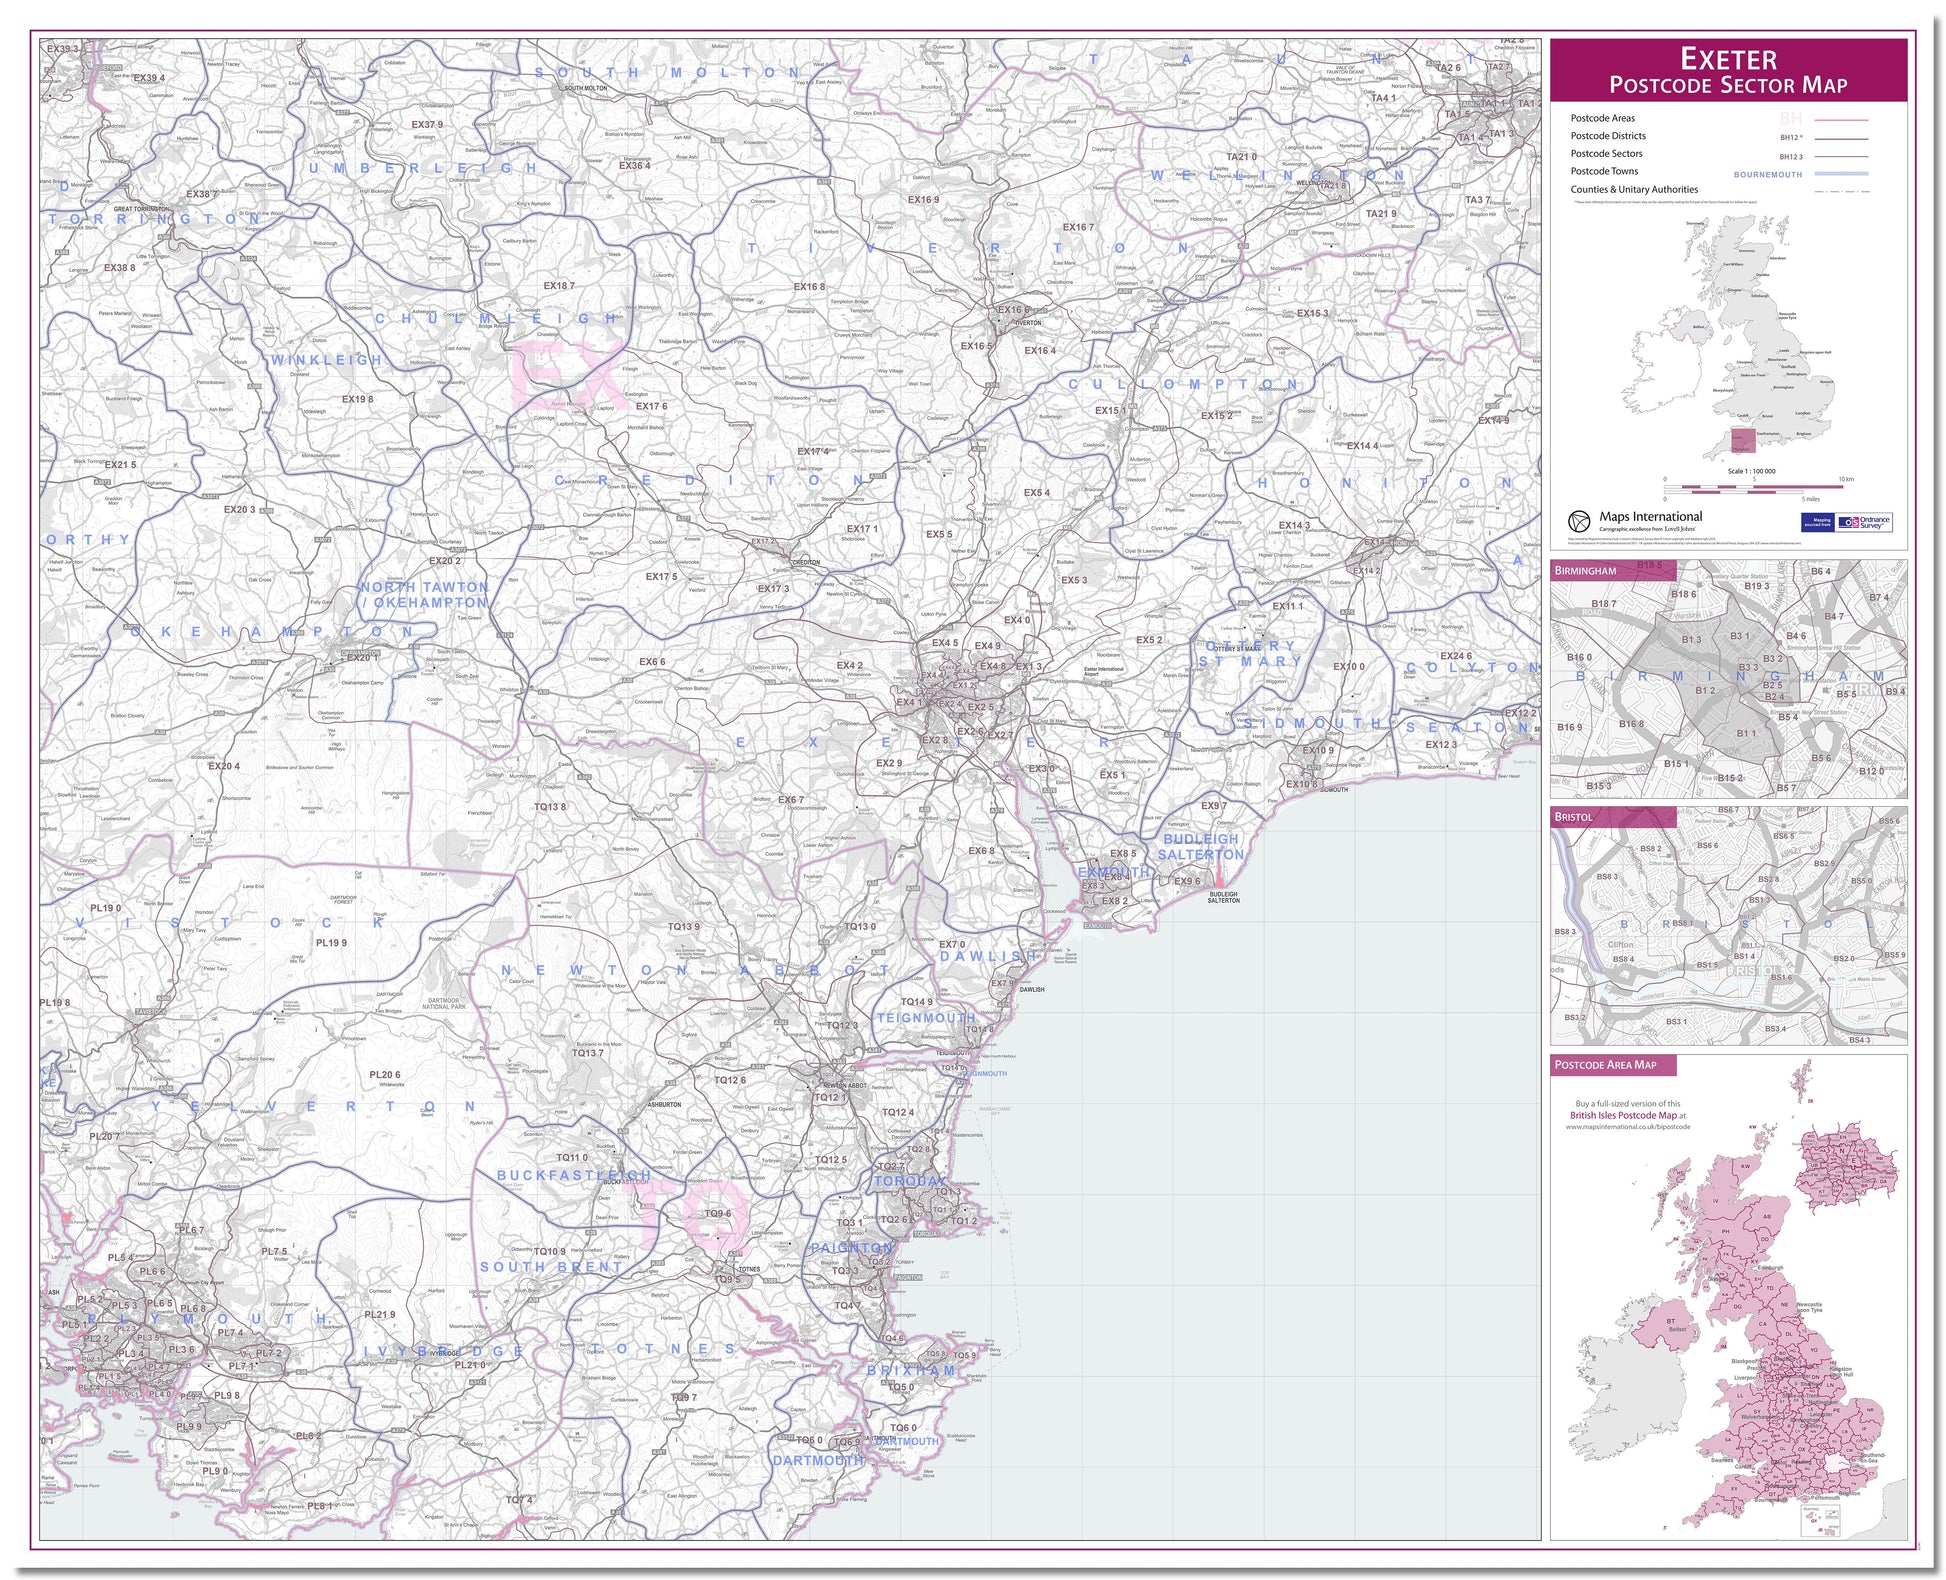
Task: Click the 'TA21 0' sector label
Action: tap(1241, 157)
